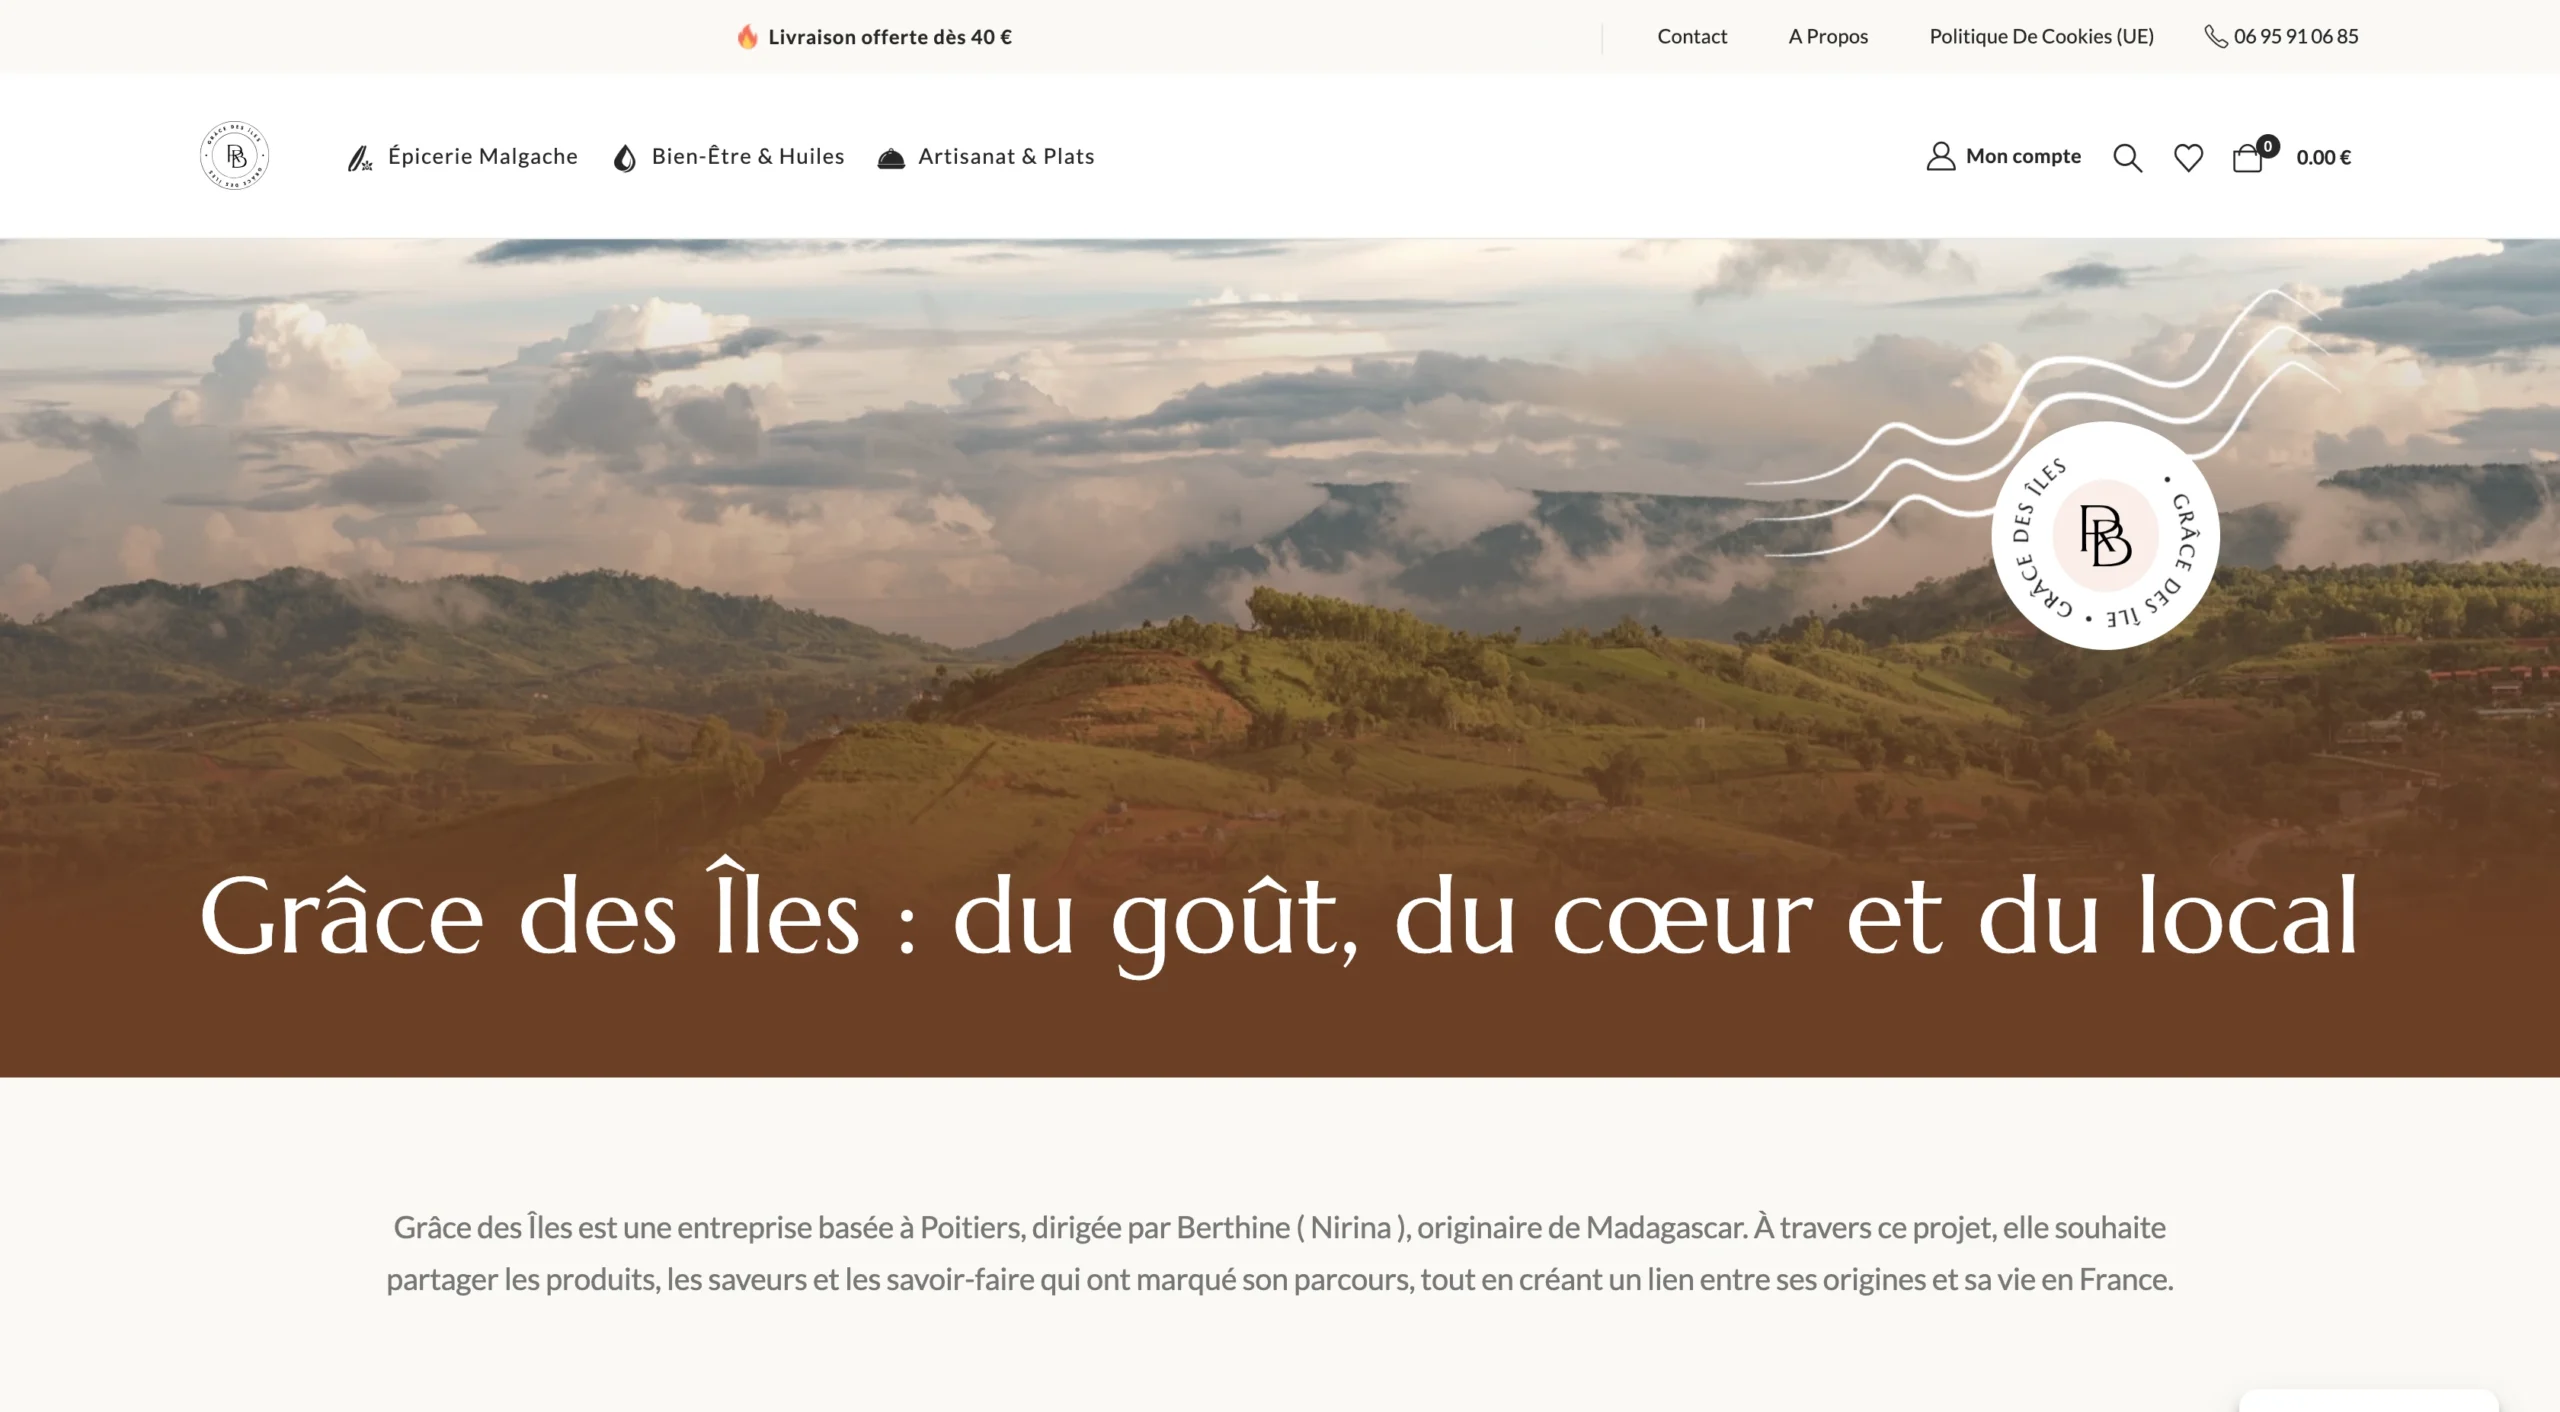The width and height of the screenshot is (2560, 1412).
Task: Click the flame icon beside Livraison offerte
Action: (x=747, y=37)
